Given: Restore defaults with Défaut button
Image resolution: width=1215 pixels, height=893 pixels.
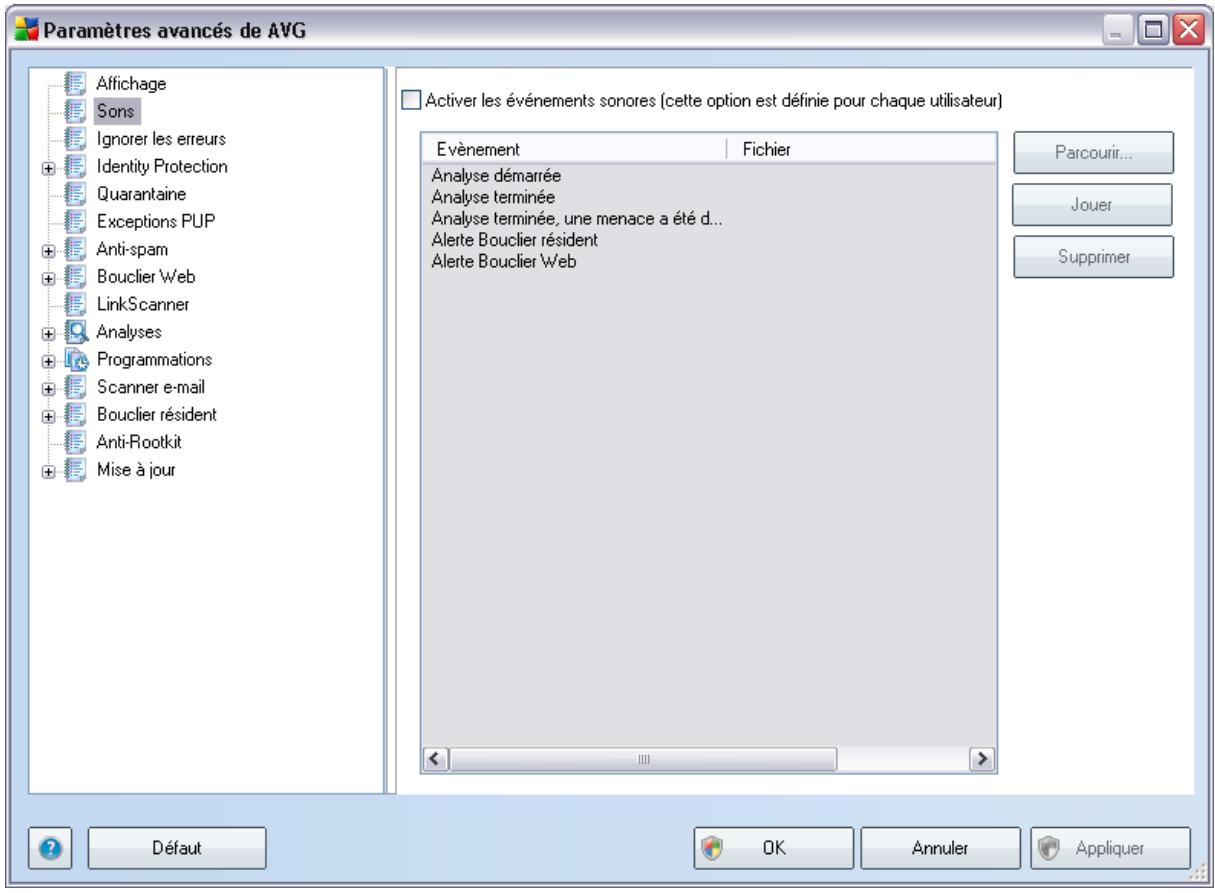Looking at the screenshot, I should click(x=177, y=847).
